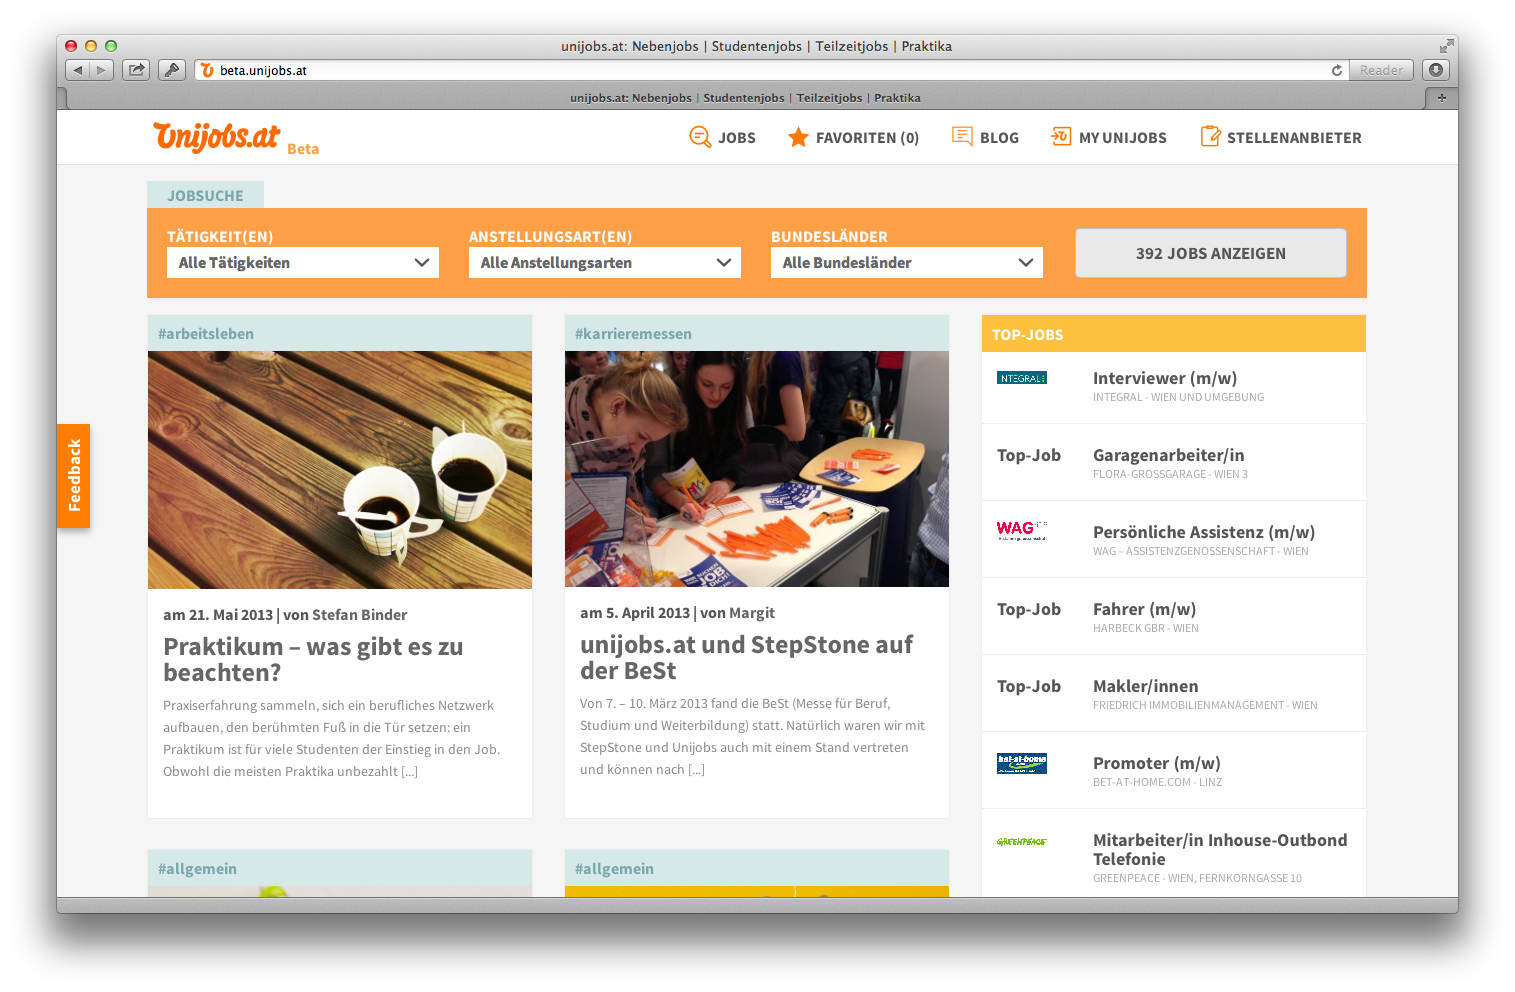Click author text 'von Stefan Binder'
Image resolution: width=1515 pixels, height=992 pixels.
click(345, 615)
